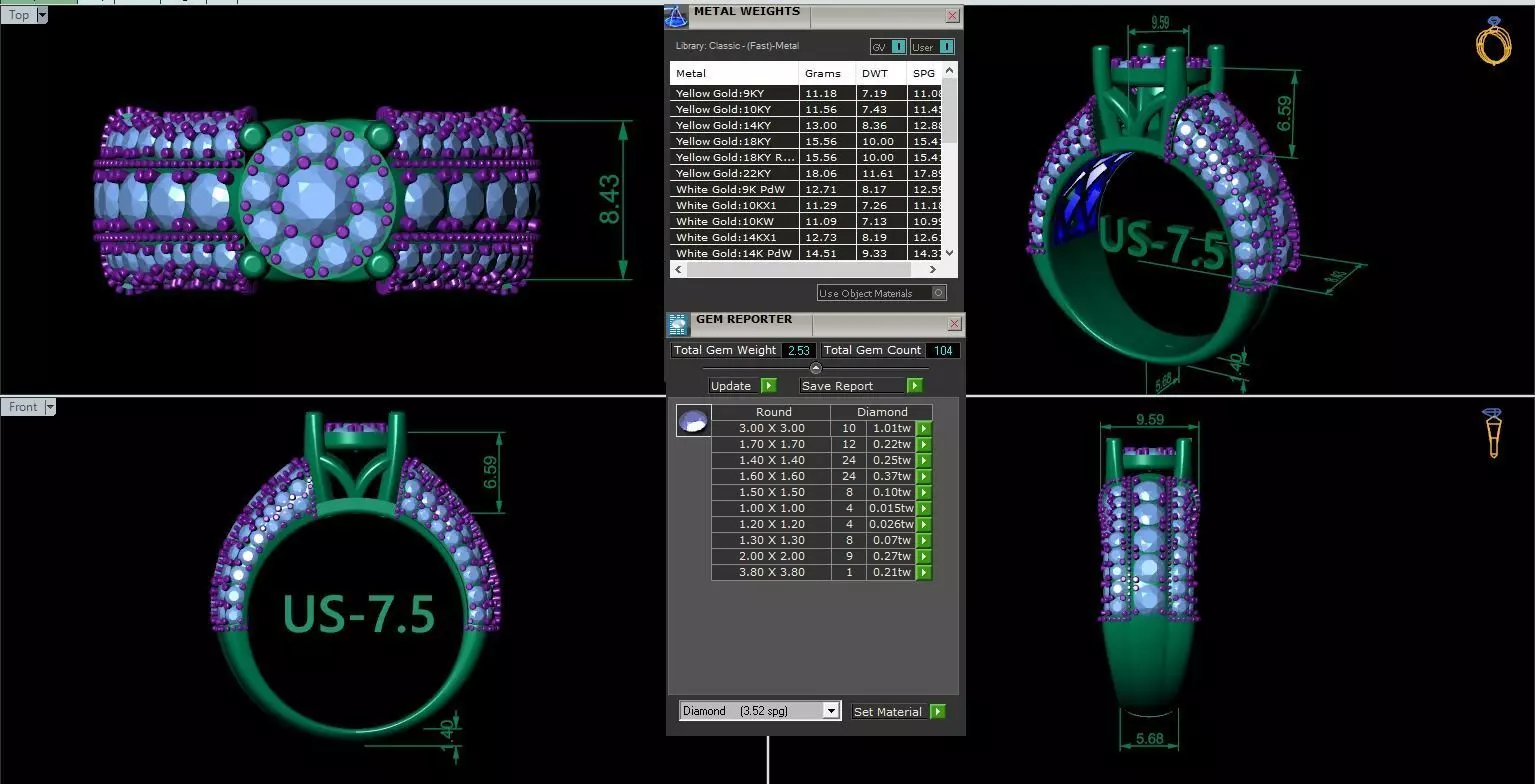Viewport: 1535px width, 784px height.
Task: Click green arrow for 2.00 X 2.00 row
Action: 924,556
